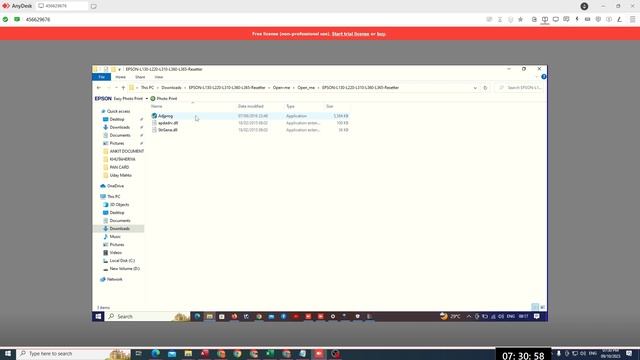Click the local Windows Start button
The width and height of the screenshot is (640, 360).
[x=8, y=353]
